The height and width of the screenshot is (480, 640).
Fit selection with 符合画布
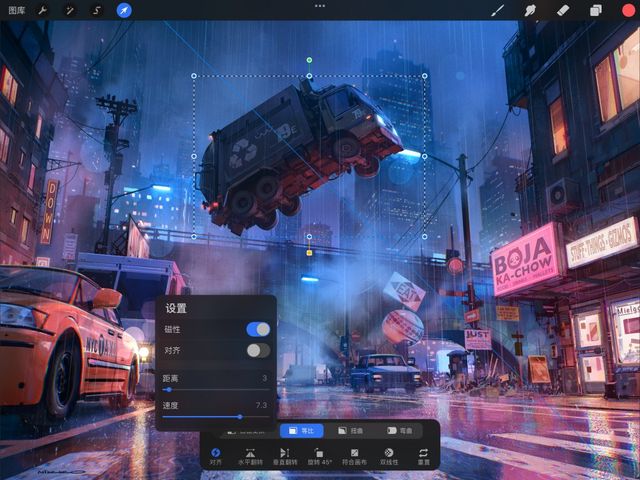(354, 456)
